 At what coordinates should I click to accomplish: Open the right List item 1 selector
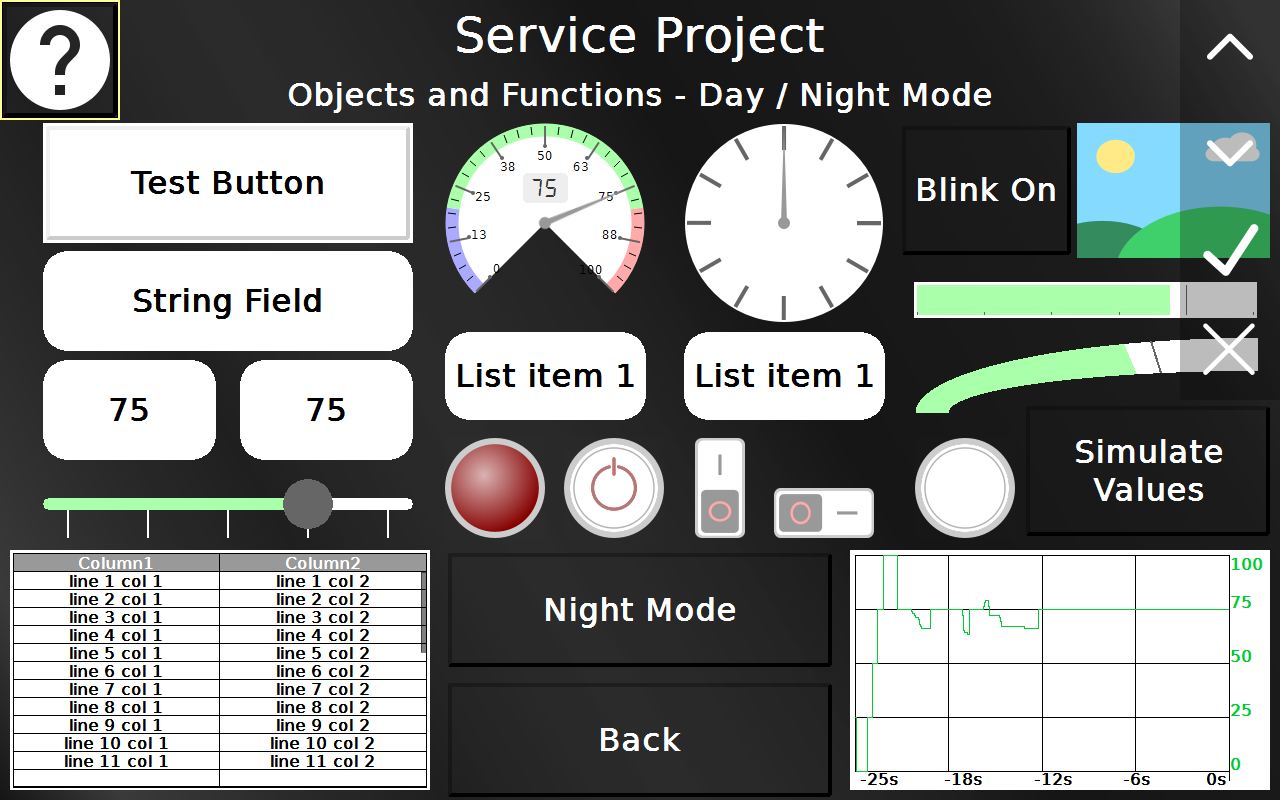(784, 376)
